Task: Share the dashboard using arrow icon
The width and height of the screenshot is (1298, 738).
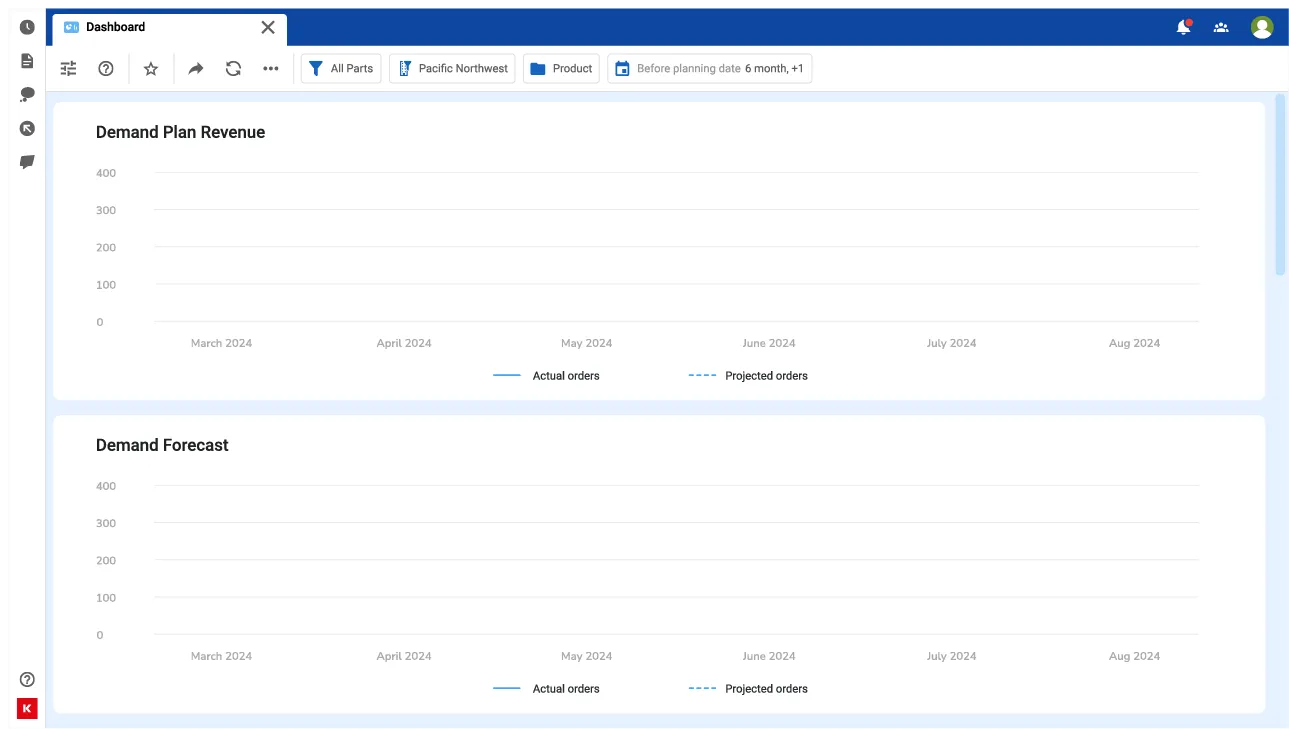Action: tap(196, 68)
